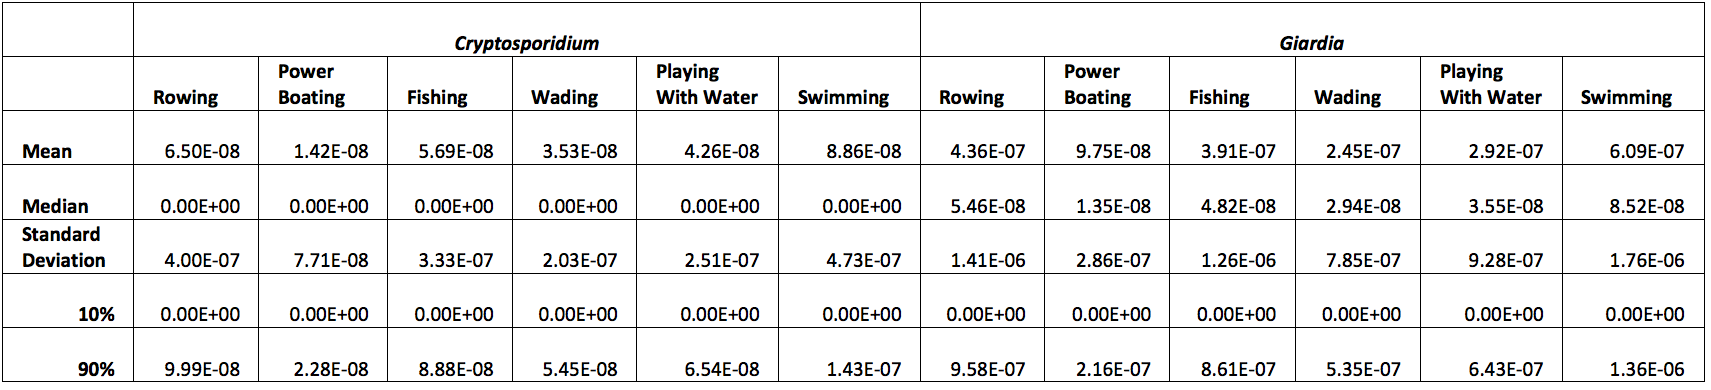This screenshot has height=390, width=1711.
Task: Select Cryptosporidium Playing With Water column header
Action: [706, 84]
